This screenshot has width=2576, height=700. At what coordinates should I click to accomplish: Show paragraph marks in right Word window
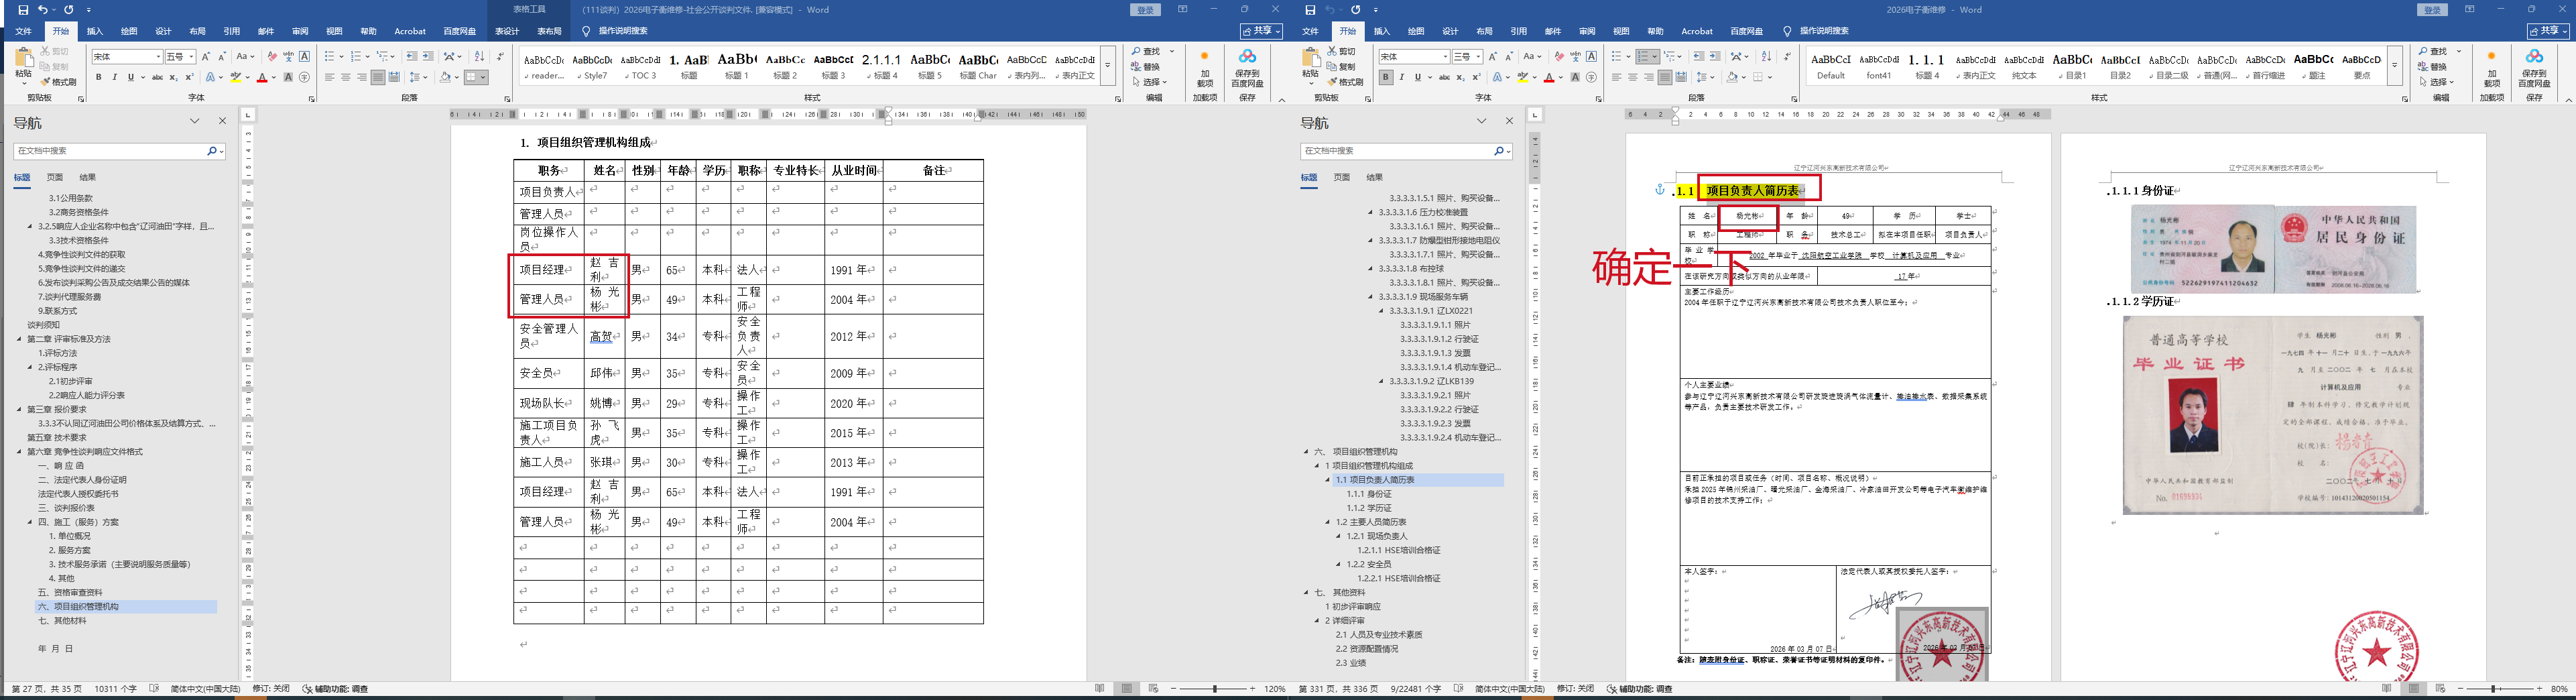tap(1787, 57)
